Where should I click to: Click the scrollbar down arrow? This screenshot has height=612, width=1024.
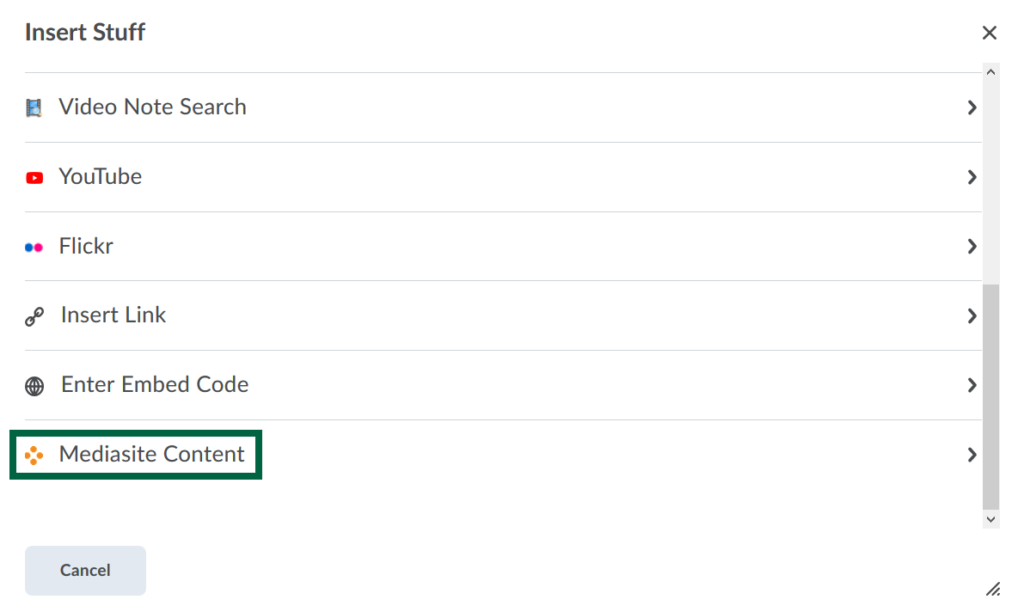(x=991, y=519)
